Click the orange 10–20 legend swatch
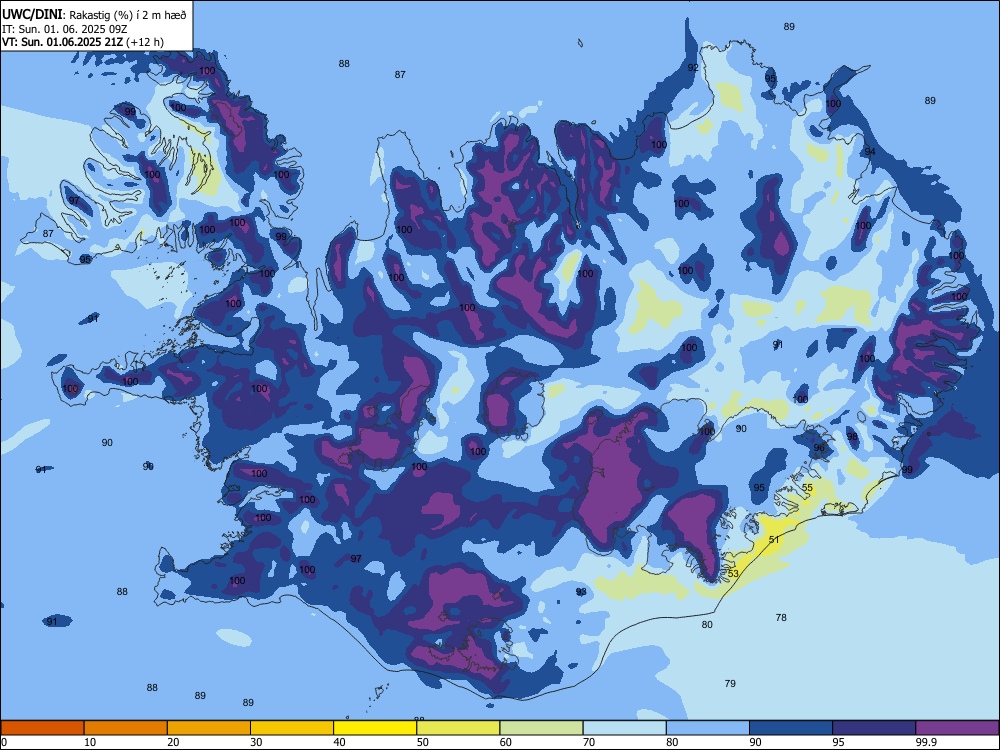Viewport: 1000px width, 750px height. [126, 728]
